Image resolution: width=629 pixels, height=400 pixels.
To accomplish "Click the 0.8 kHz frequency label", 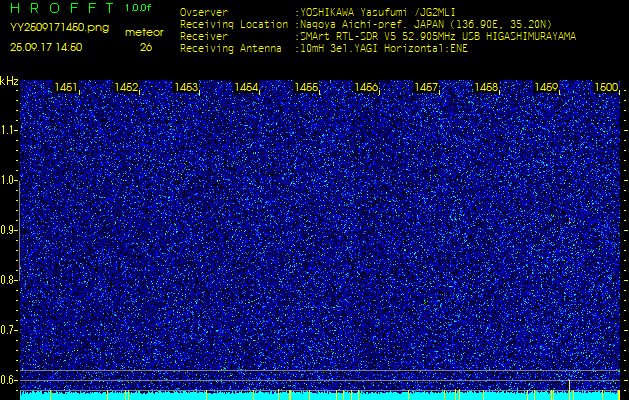I will [8, 280].
